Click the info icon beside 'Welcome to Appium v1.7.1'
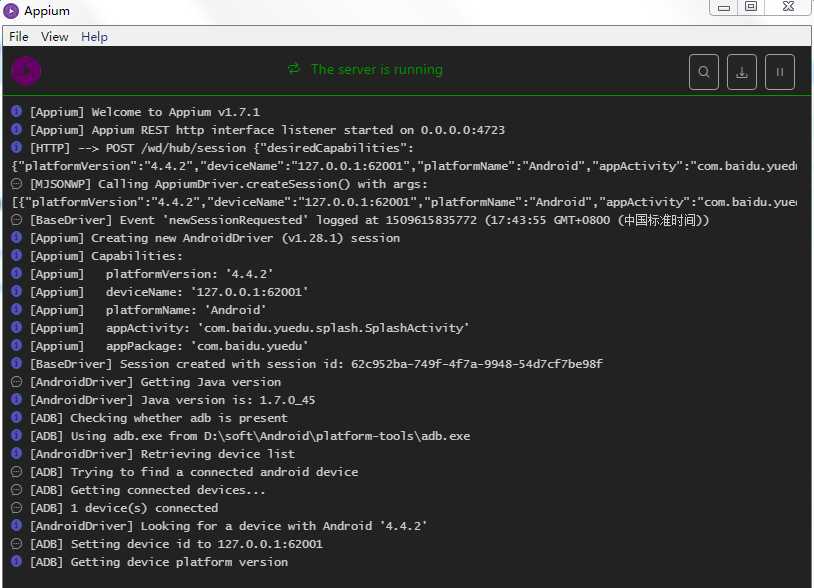This screenshot has width=814, height=588. [x=16, y=112]
